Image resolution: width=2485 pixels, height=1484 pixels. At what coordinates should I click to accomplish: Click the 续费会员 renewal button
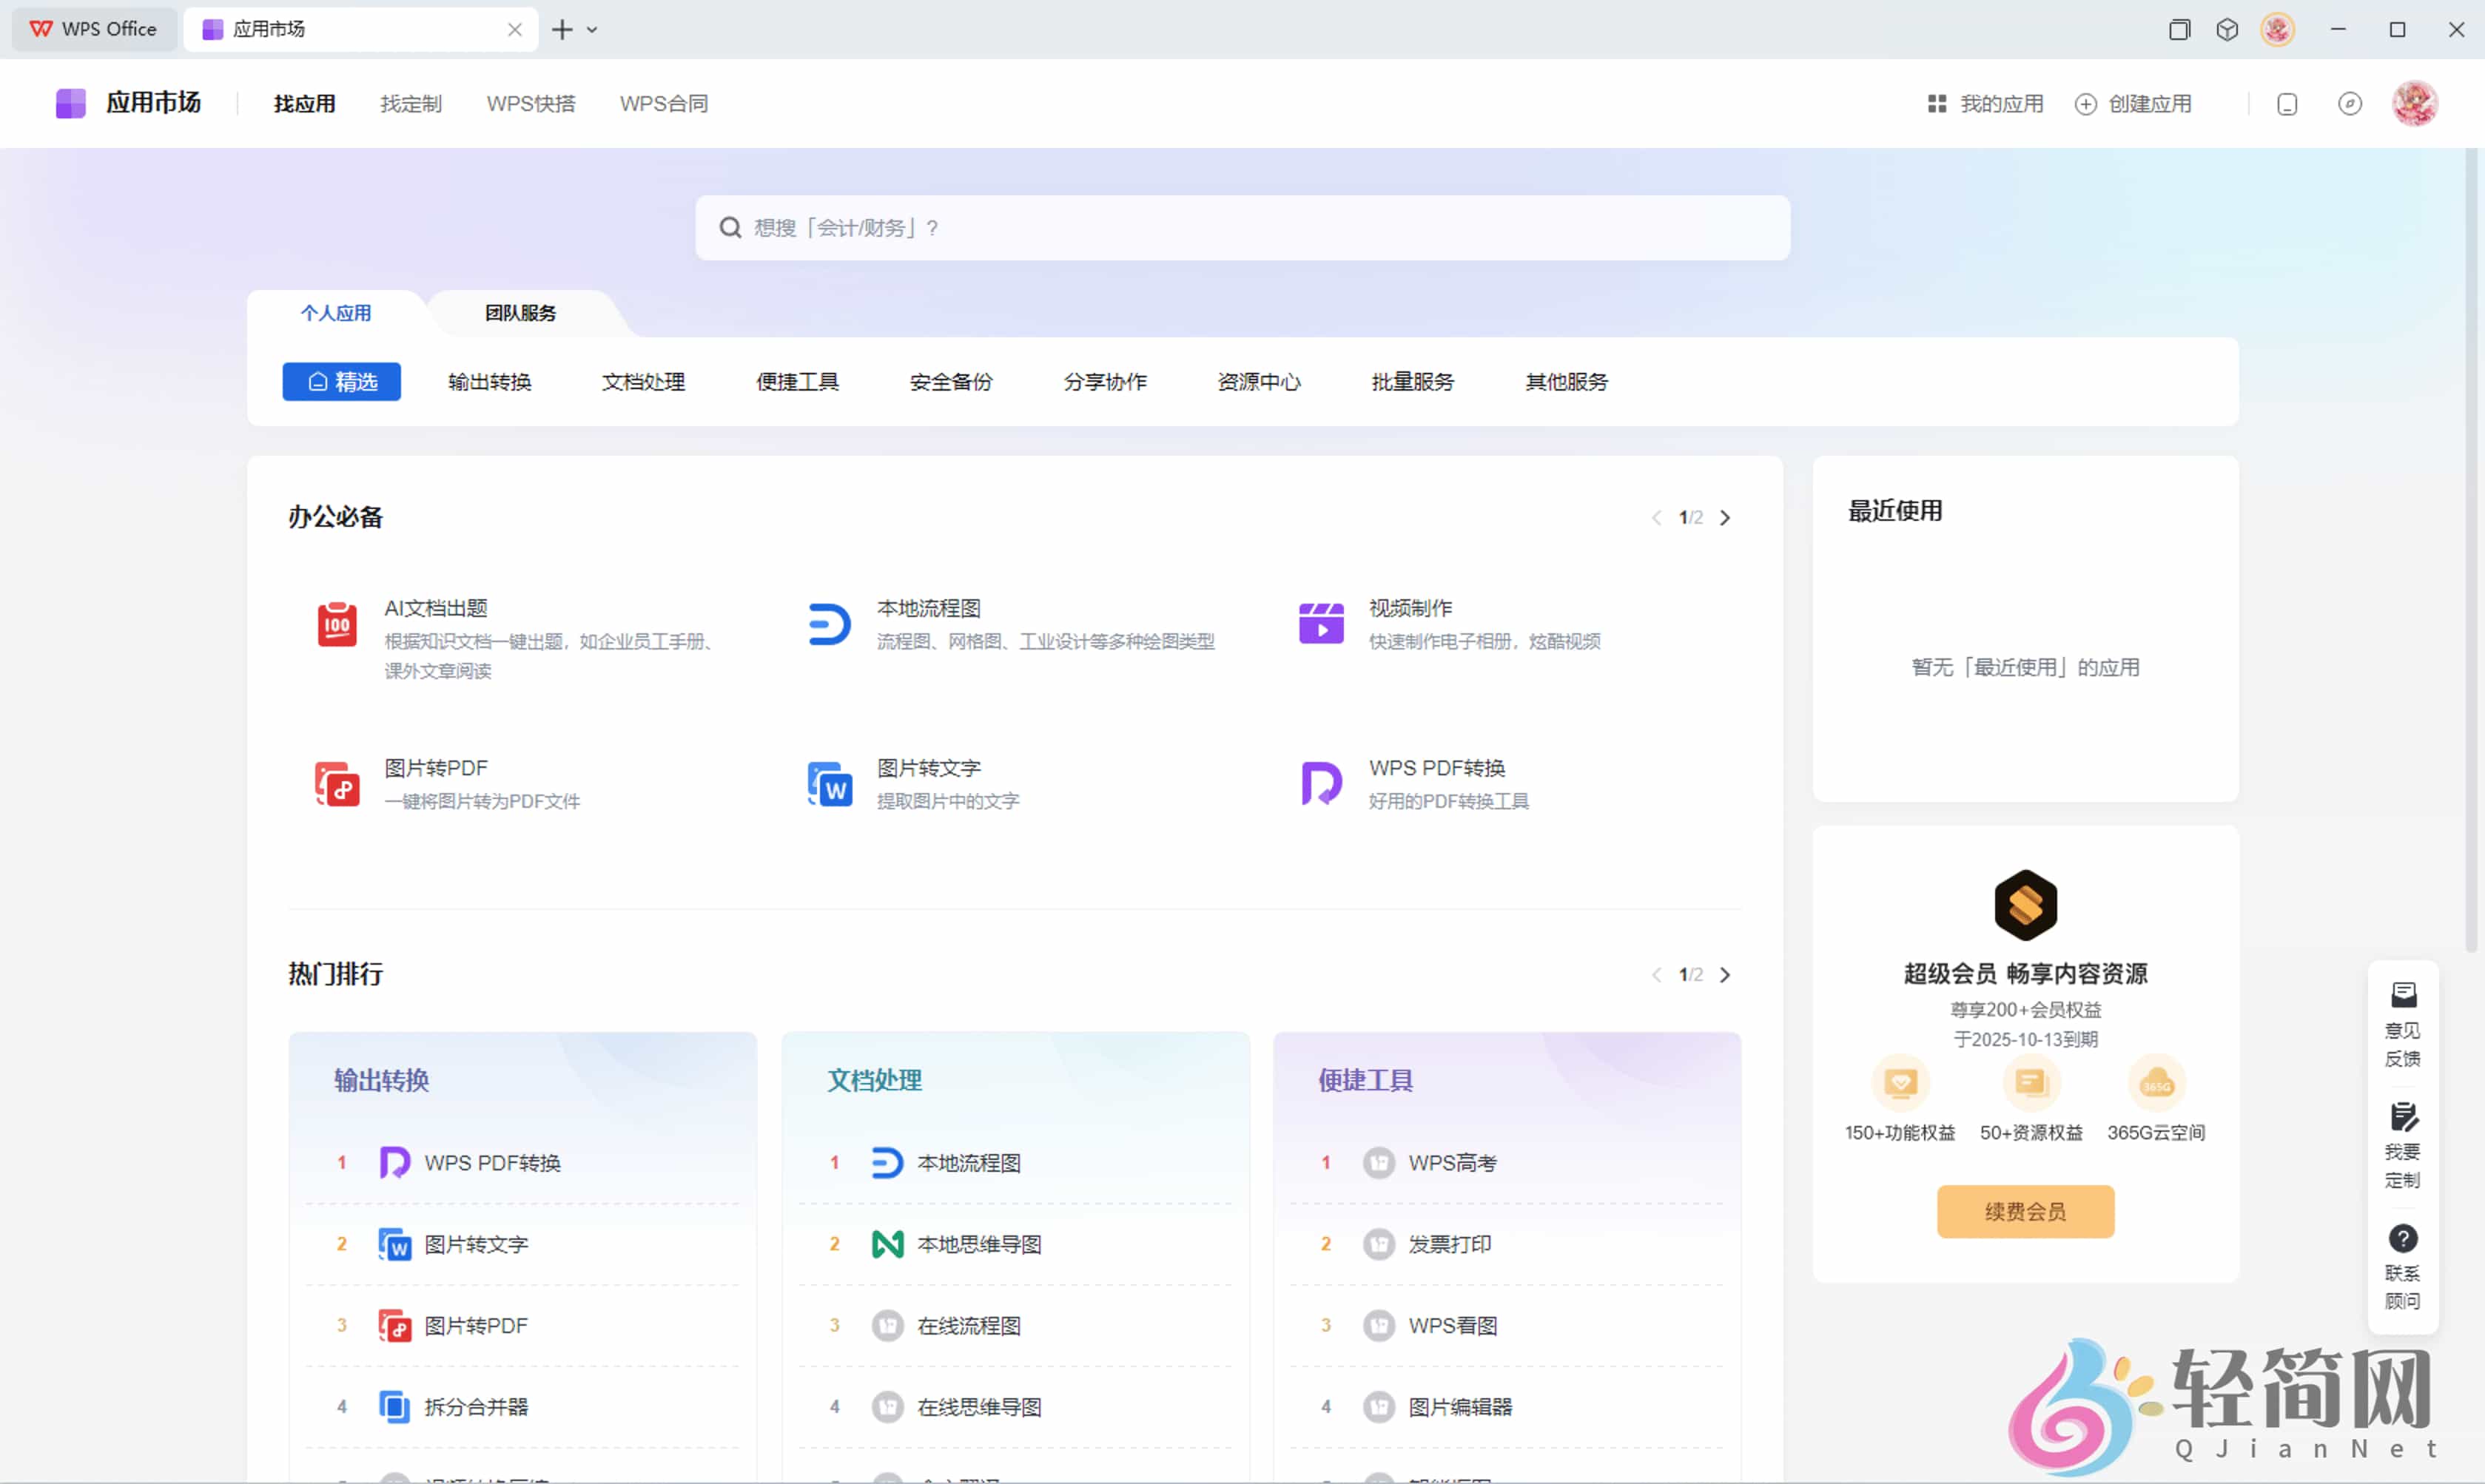point(2025,1211)
